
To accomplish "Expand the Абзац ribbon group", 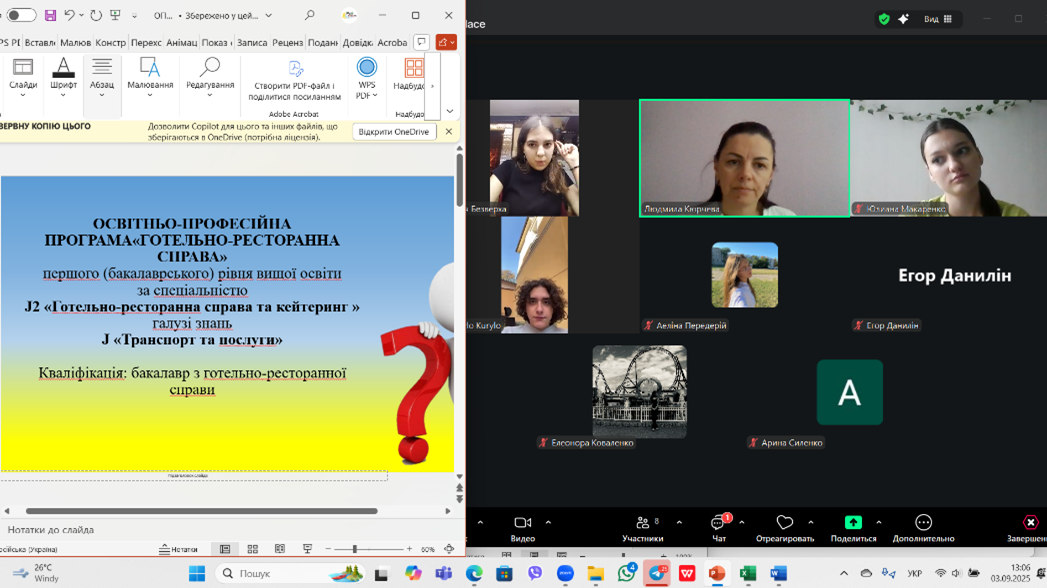I will 101,78.
